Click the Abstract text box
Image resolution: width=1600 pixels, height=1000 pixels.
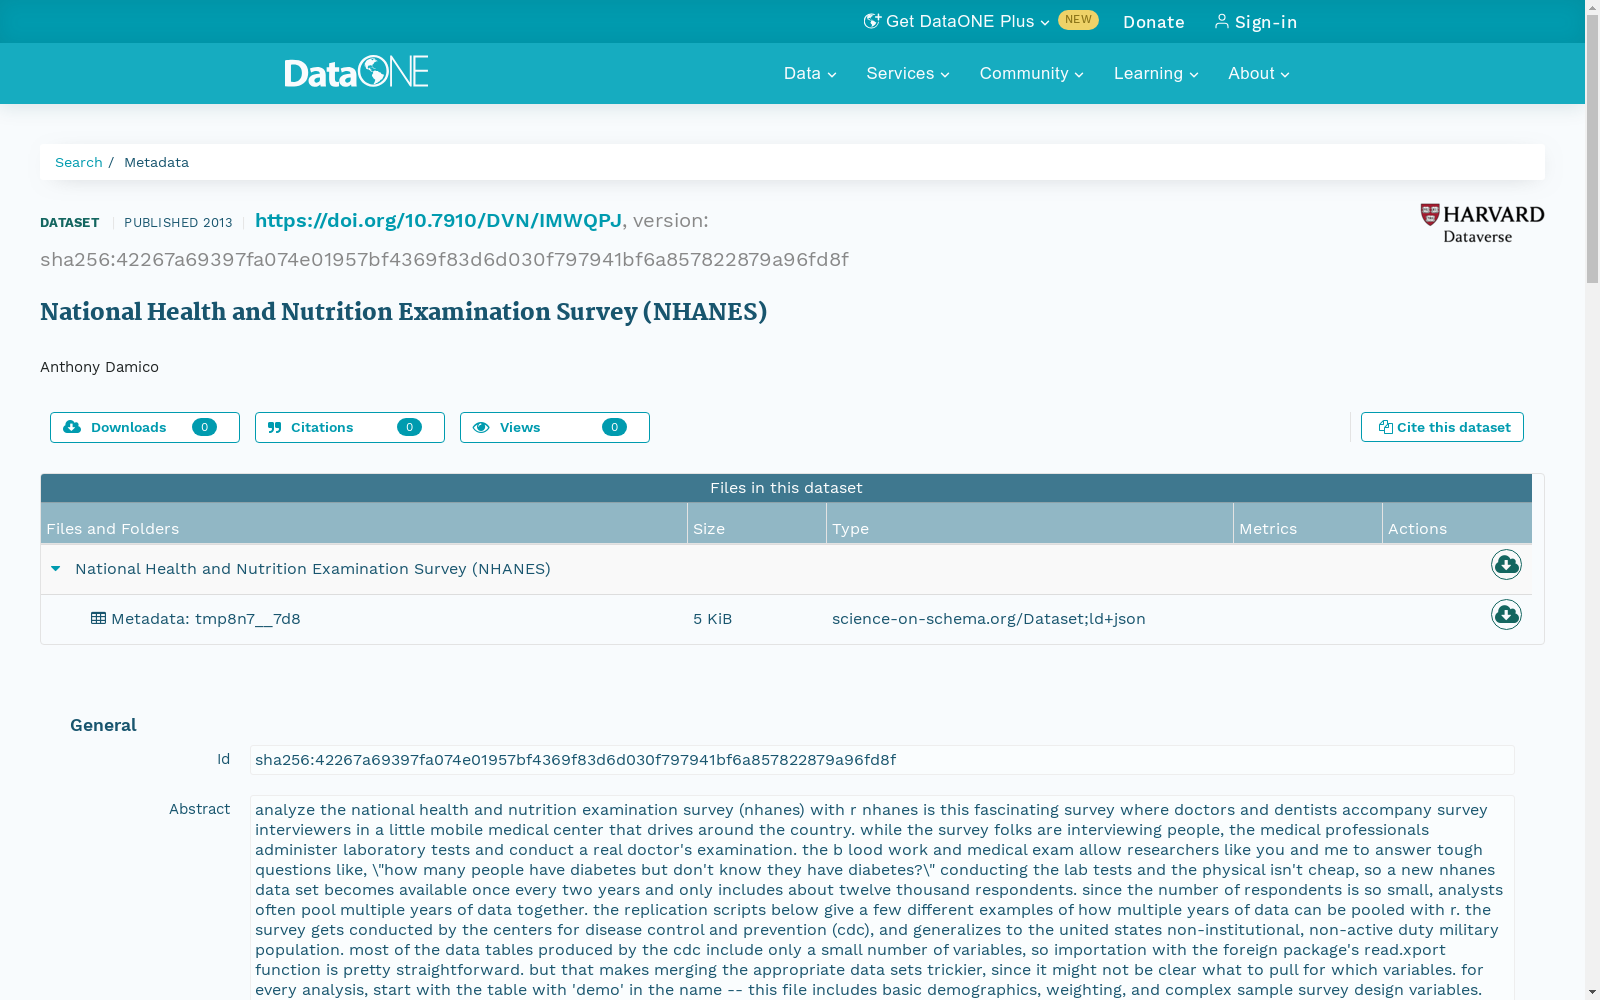click(882, 897)
